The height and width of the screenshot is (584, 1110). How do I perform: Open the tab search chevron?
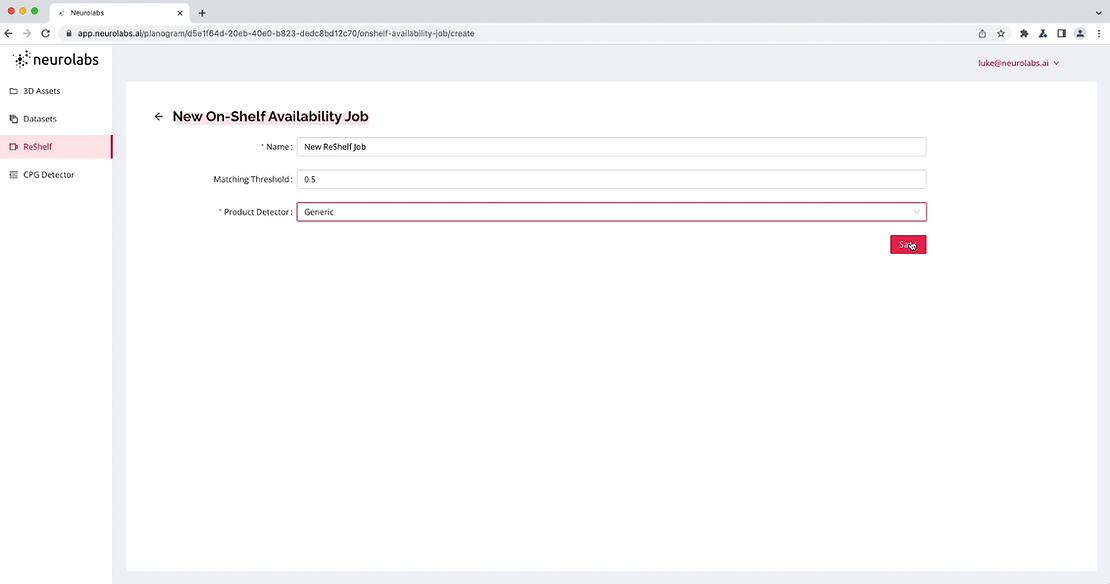pyautogui.click(x=1099, y=13)
